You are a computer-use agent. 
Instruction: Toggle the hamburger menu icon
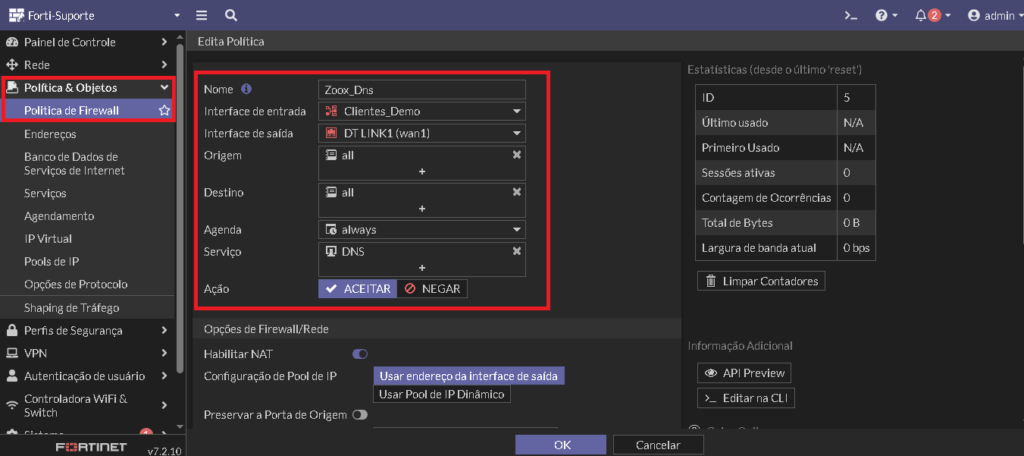(202, 15)
